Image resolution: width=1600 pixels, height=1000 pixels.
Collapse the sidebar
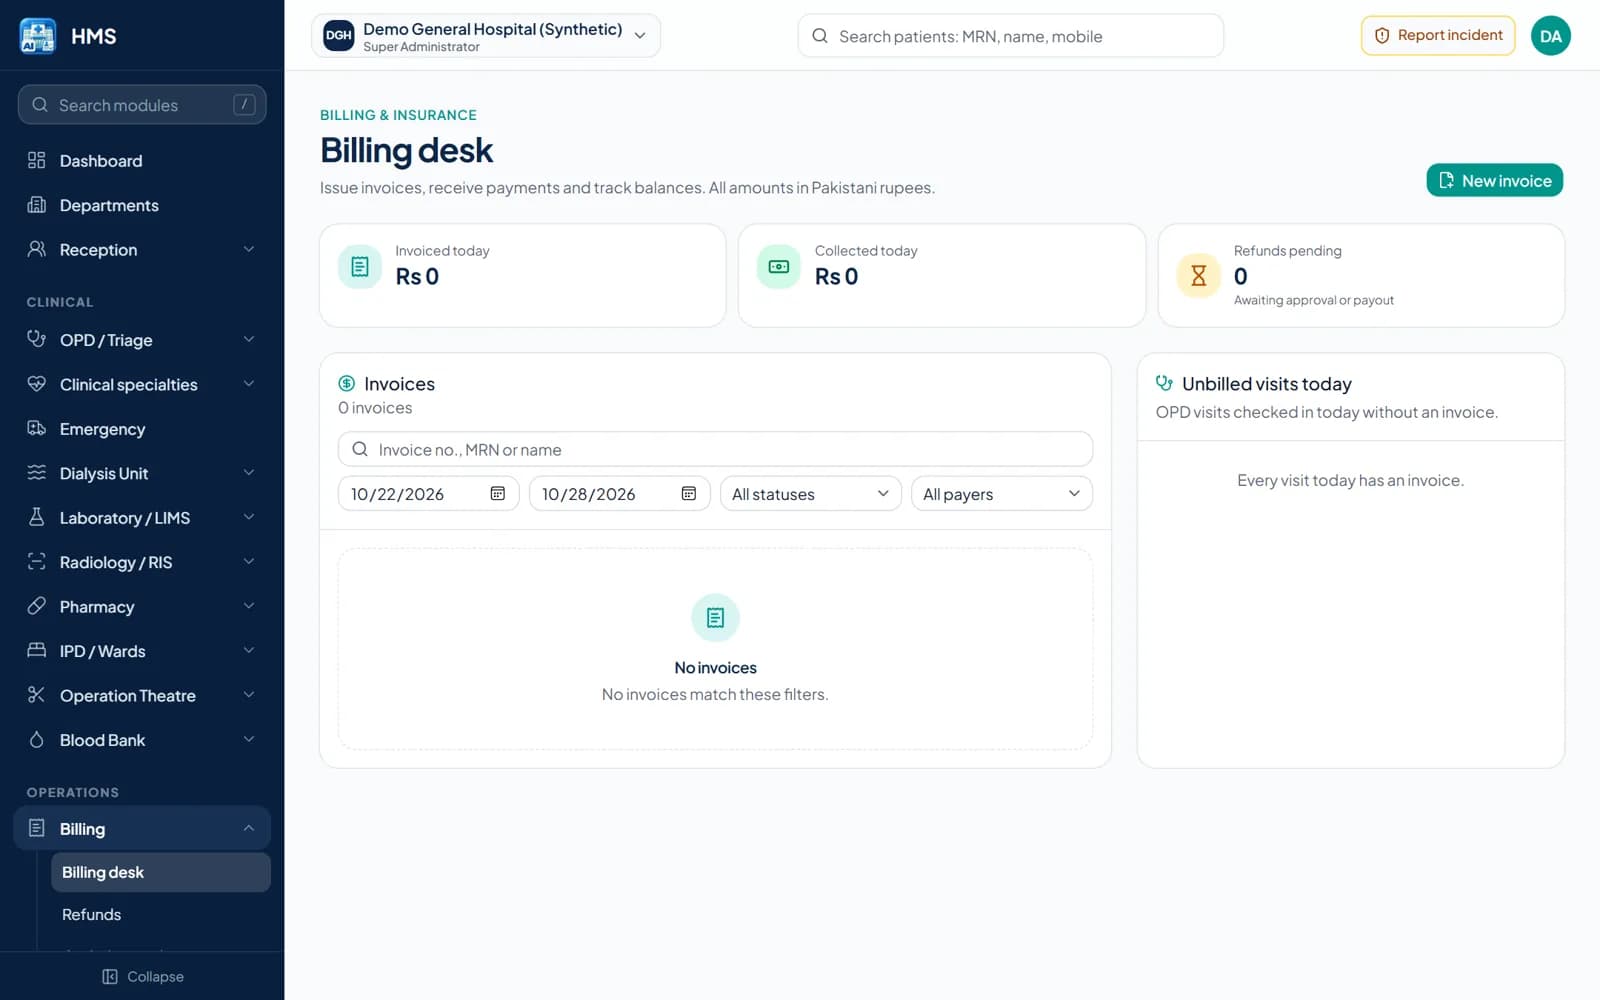tap(142, 976)
